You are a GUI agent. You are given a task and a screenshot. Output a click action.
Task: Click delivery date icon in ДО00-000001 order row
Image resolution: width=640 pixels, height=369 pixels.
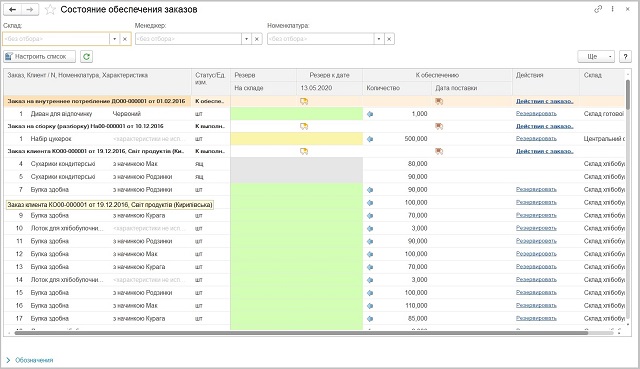(439, 101)
